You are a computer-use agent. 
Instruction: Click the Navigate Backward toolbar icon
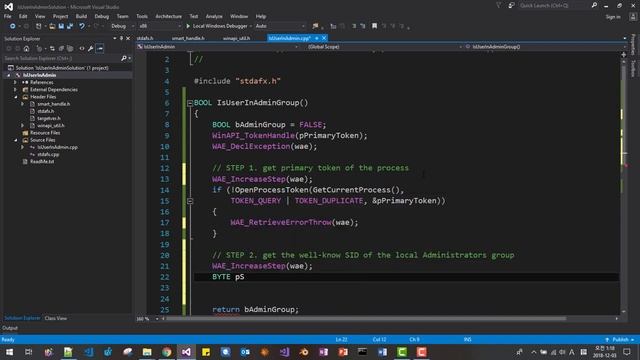[13, 26]
